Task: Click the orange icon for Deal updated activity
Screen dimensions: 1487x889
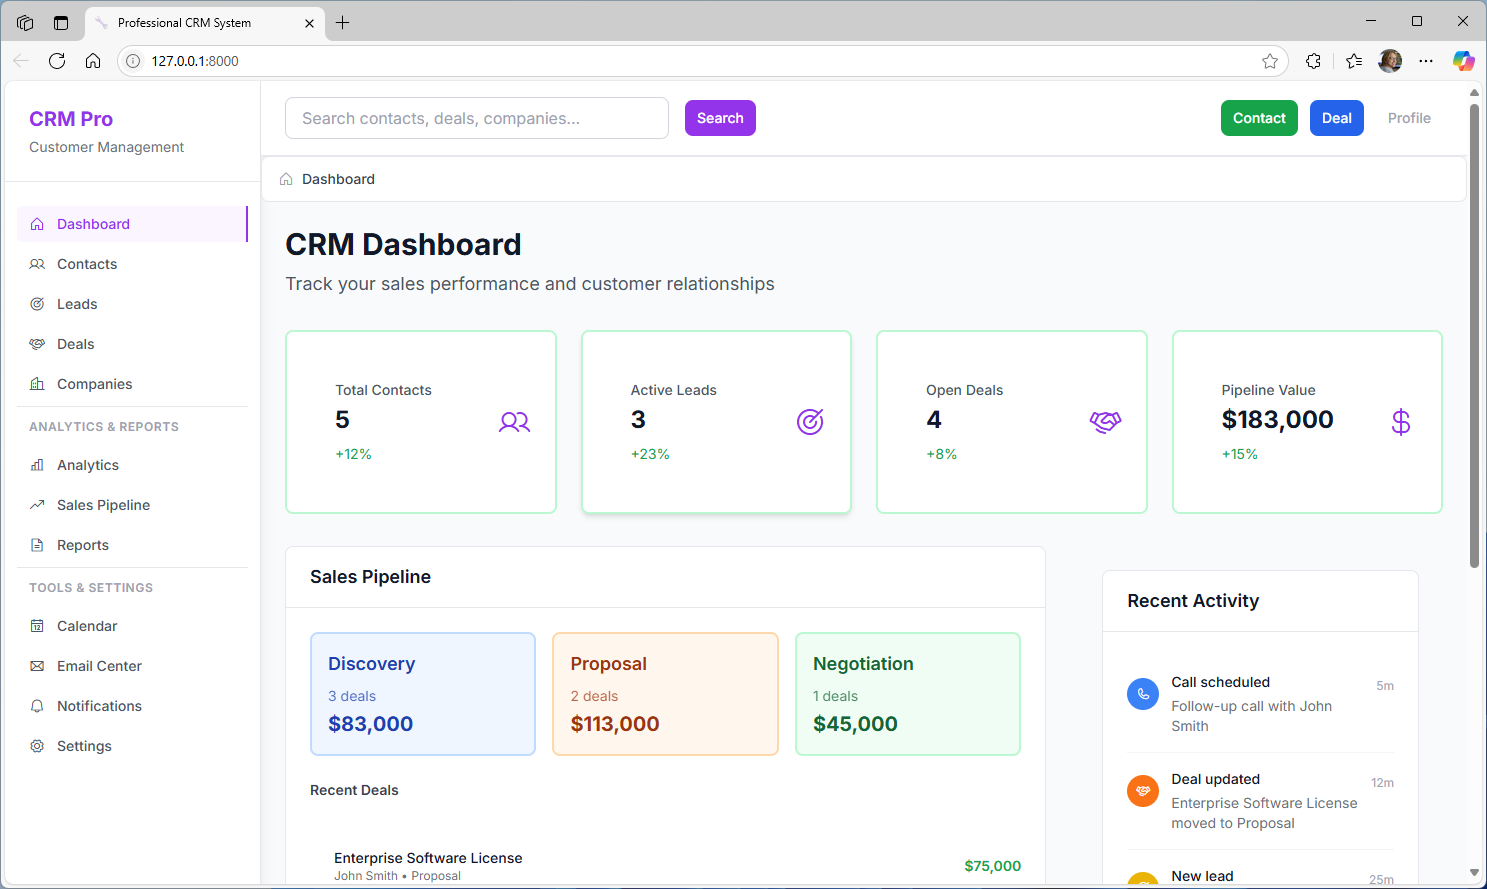Action: click(x=1143, y=791)
